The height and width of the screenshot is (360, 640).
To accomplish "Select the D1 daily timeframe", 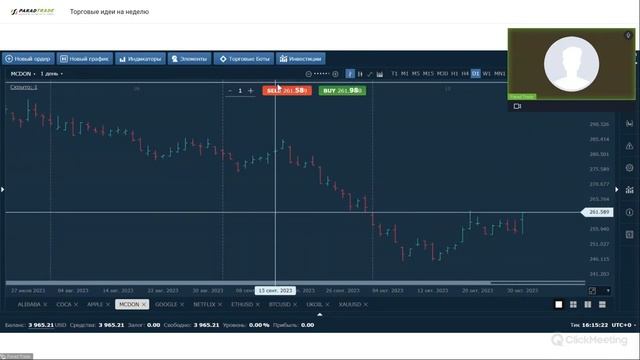I will pos(476,74).
